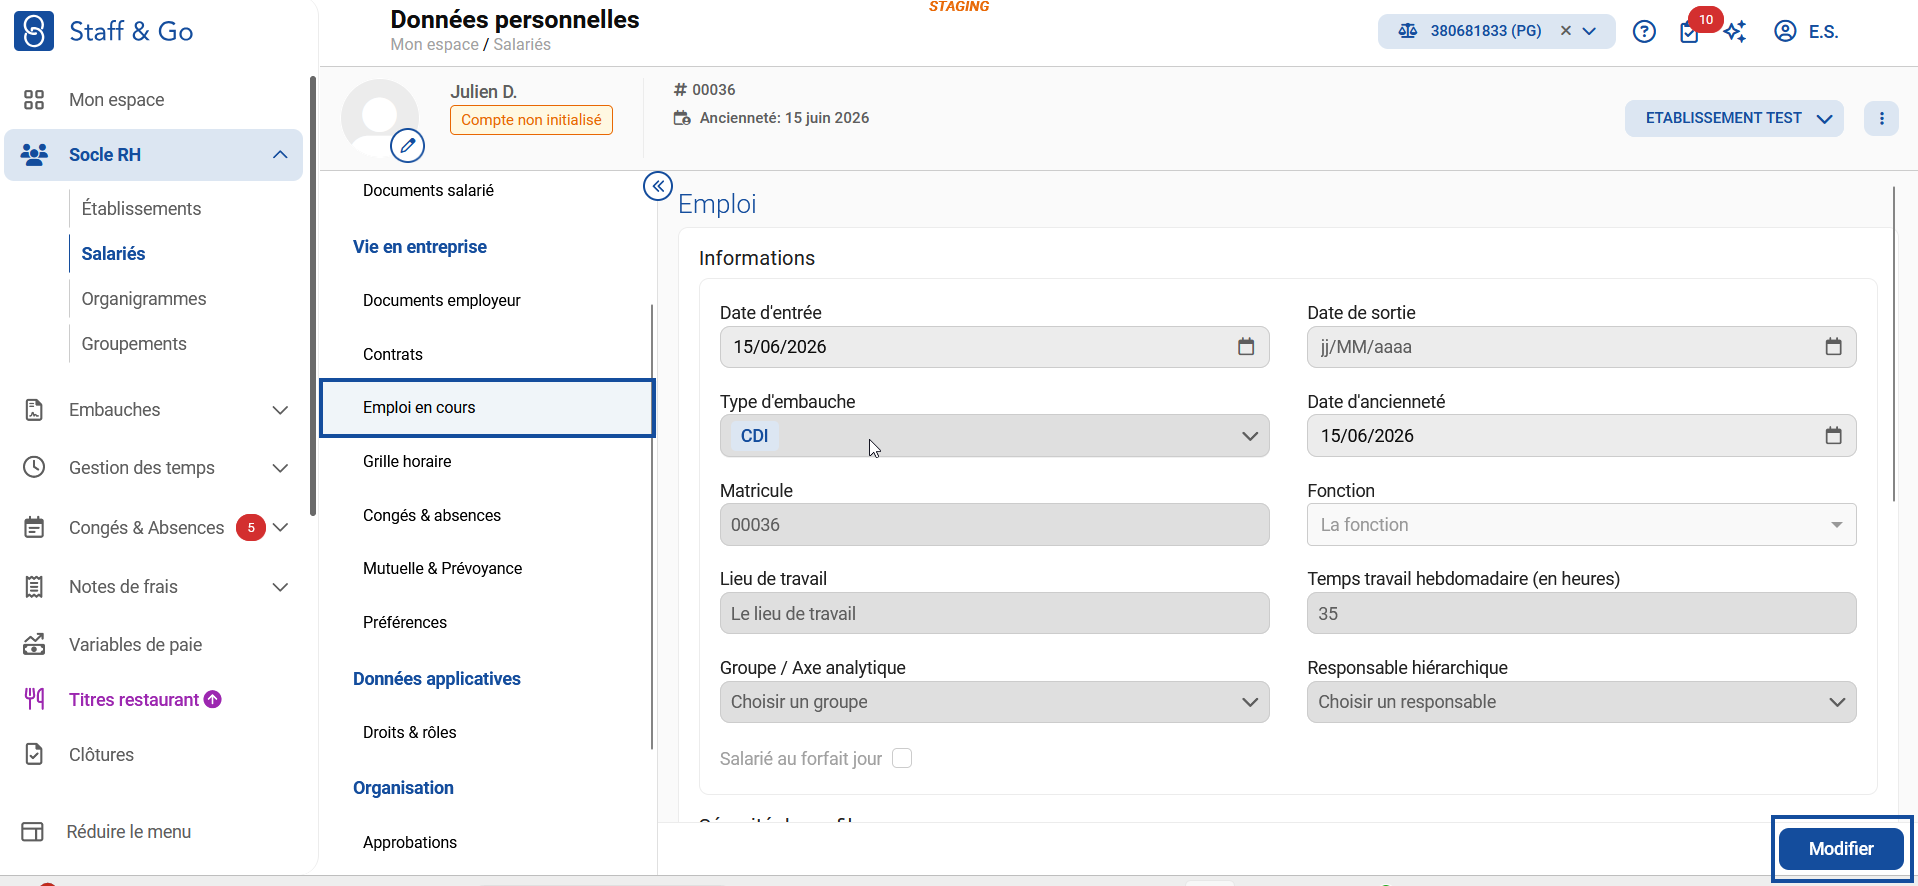Expand the Congés & Absences chevron
The height and width of the screenshot is (886, 1918).
coord(280,527)
